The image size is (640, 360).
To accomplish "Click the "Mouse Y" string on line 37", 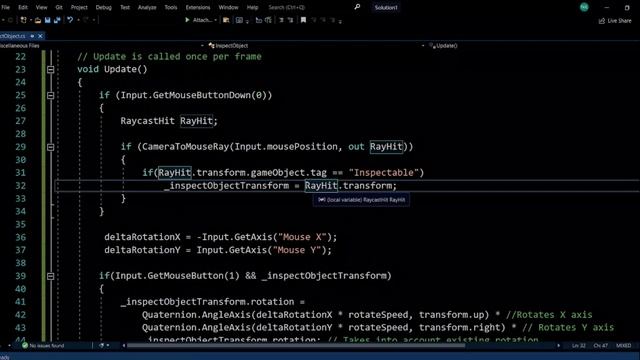I will click(297, 250).
